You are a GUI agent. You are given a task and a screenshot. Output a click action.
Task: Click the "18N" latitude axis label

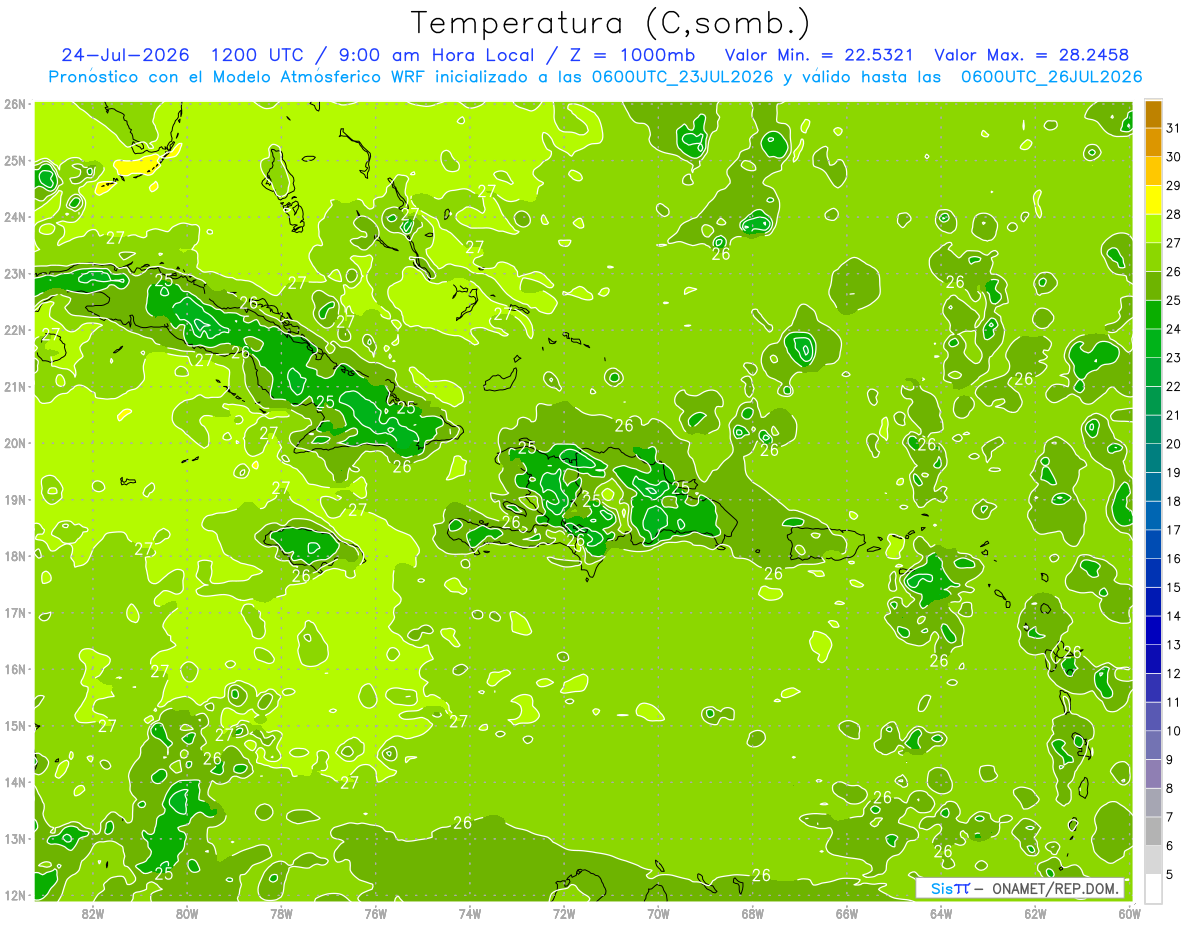(x=14, y=556)
